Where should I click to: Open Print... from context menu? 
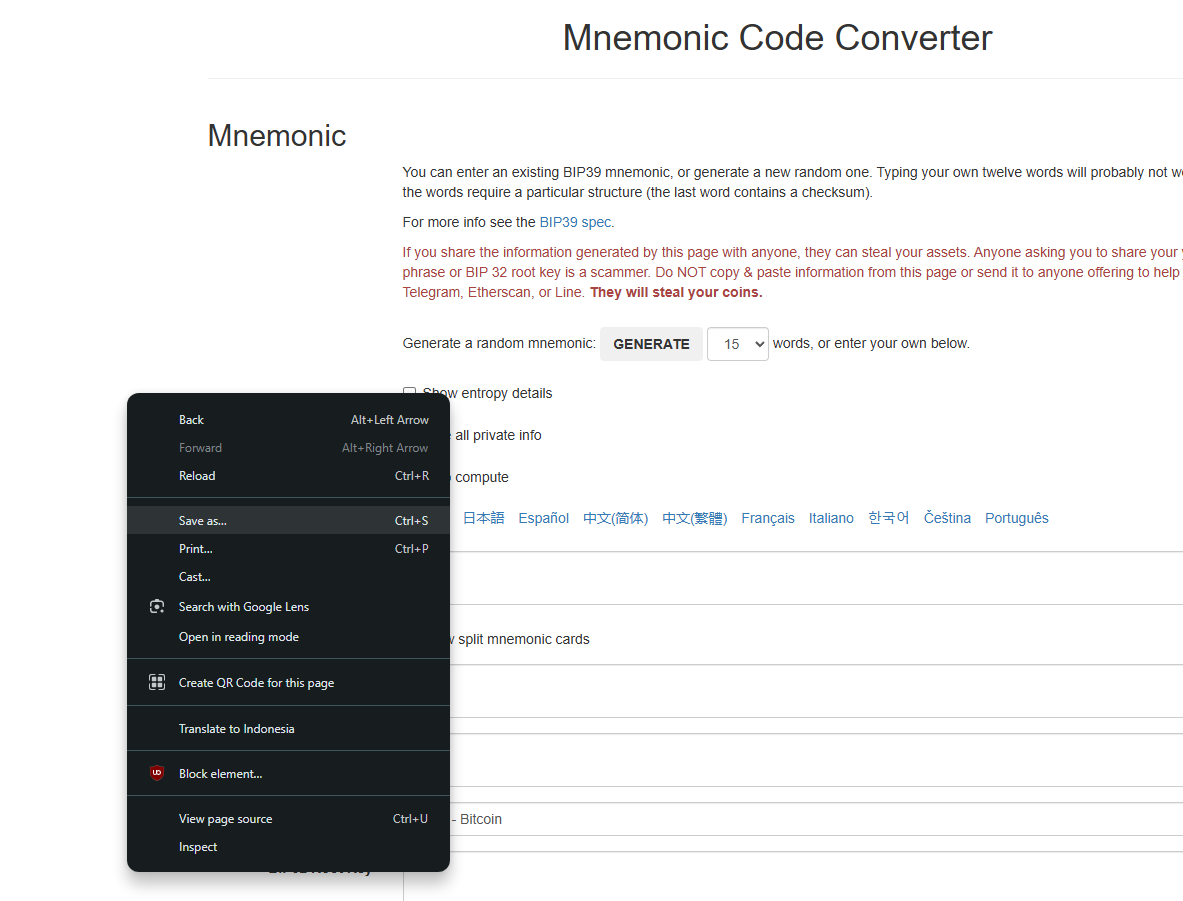[x=288, y=549]
